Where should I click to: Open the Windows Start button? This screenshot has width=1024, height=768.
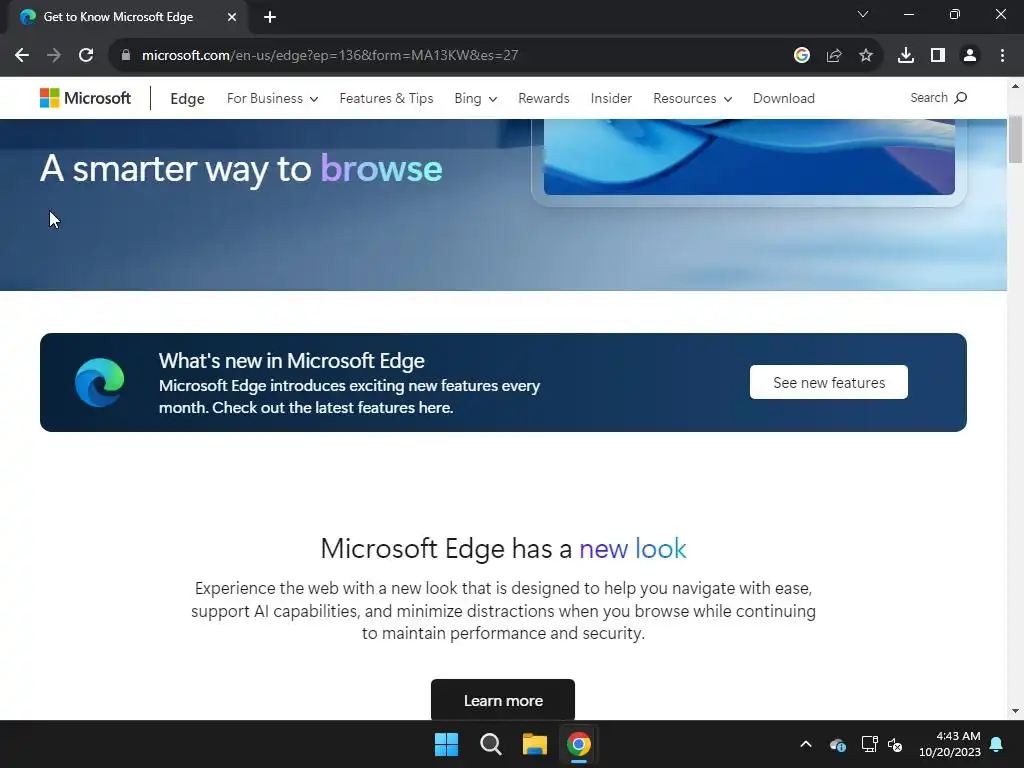click(447, 744)
